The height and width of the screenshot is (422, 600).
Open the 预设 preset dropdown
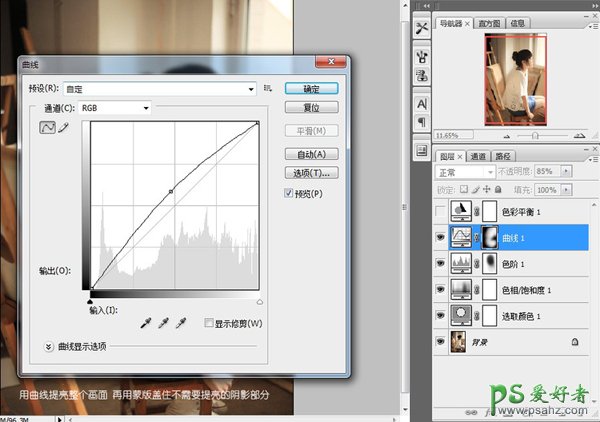pyautogui.click(x=160, y=88)
